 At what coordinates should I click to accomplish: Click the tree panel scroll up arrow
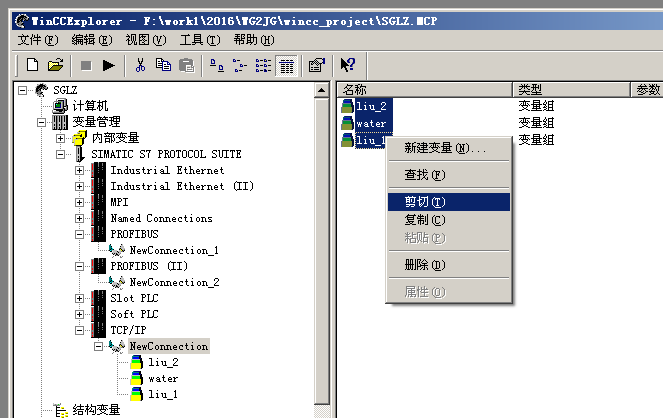coord(322,90)
